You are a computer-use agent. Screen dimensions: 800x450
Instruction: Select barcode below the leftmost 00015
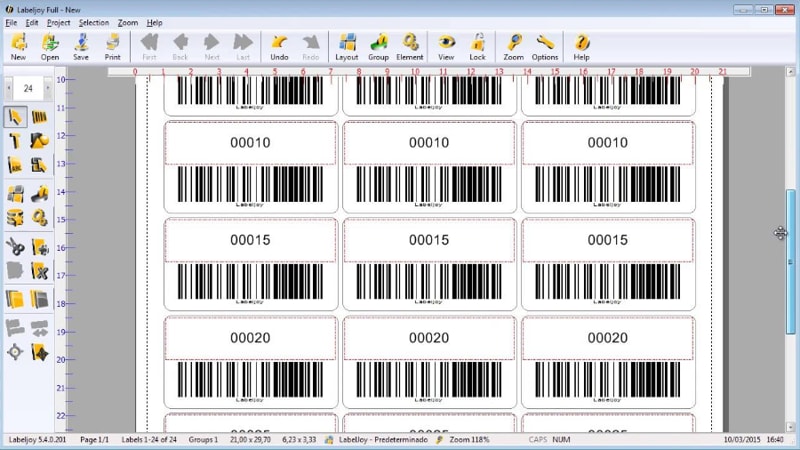[250, 284]
